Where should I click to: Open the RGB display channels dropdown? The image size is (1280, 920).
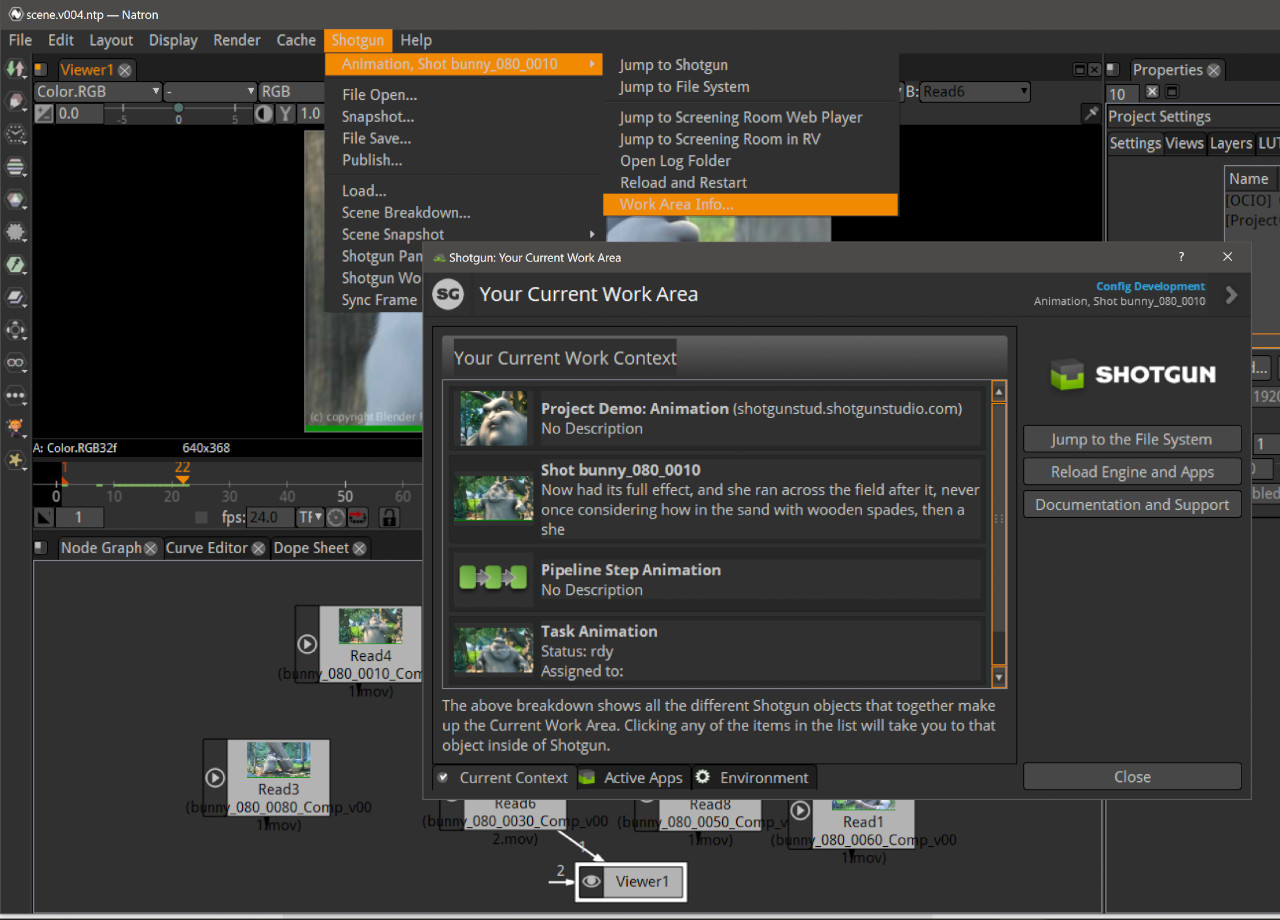coord(291,91)
